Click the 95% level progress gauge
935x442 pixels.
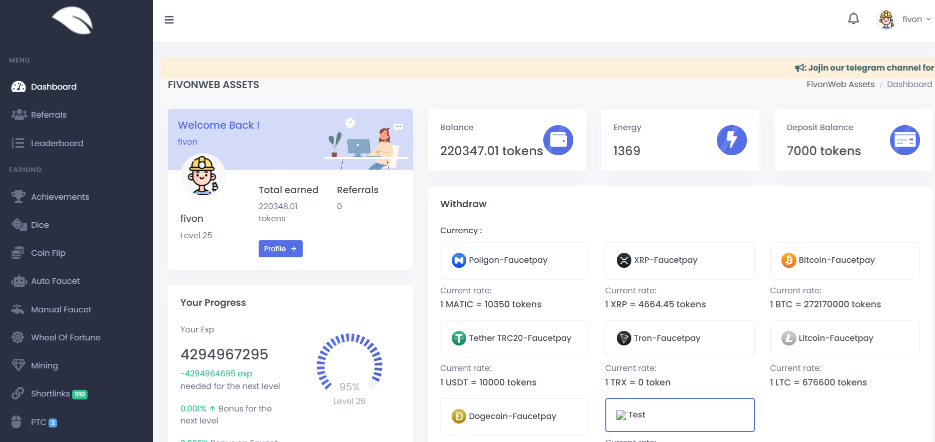coord(349,365)
